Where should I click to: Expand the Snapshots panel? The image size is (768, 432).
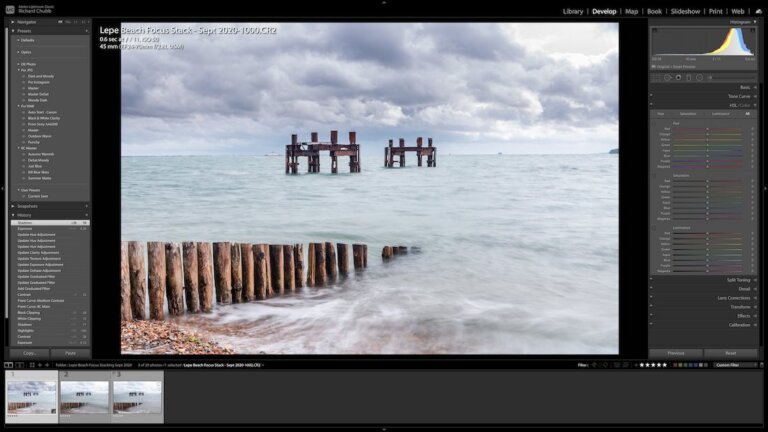[13, 206]
